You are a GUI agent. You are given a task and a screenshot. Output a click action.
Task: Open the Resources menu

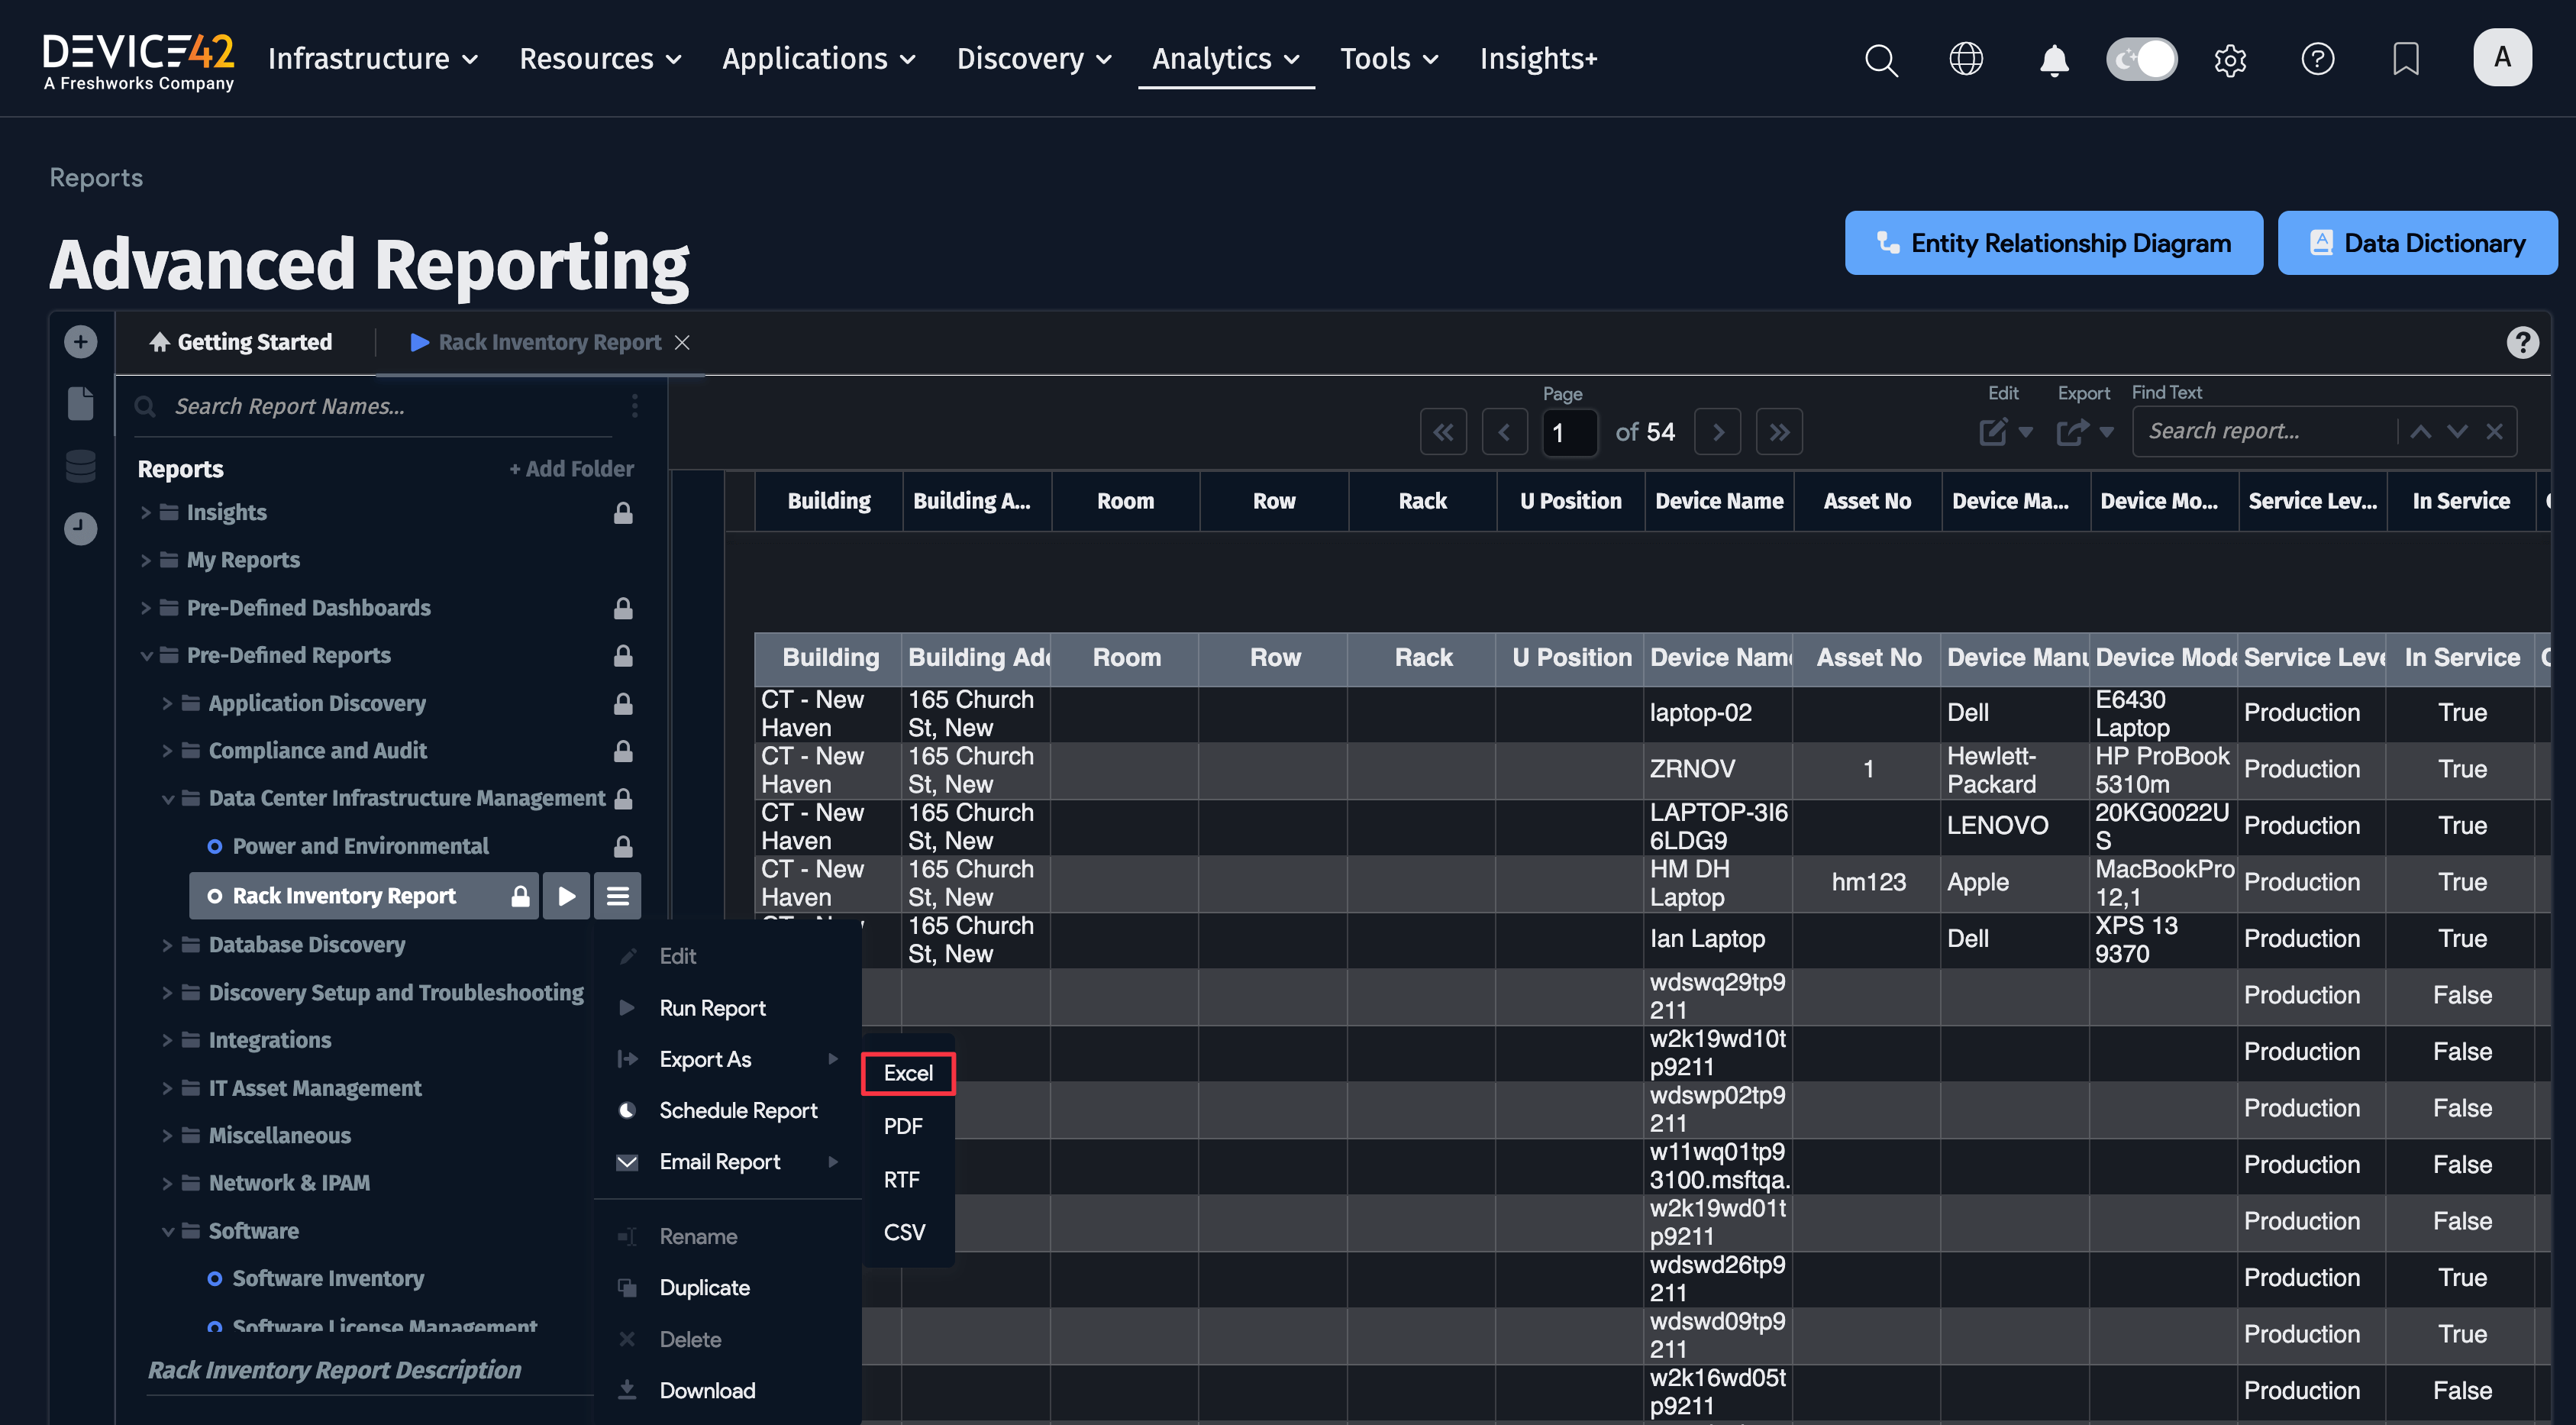point(600,59)
